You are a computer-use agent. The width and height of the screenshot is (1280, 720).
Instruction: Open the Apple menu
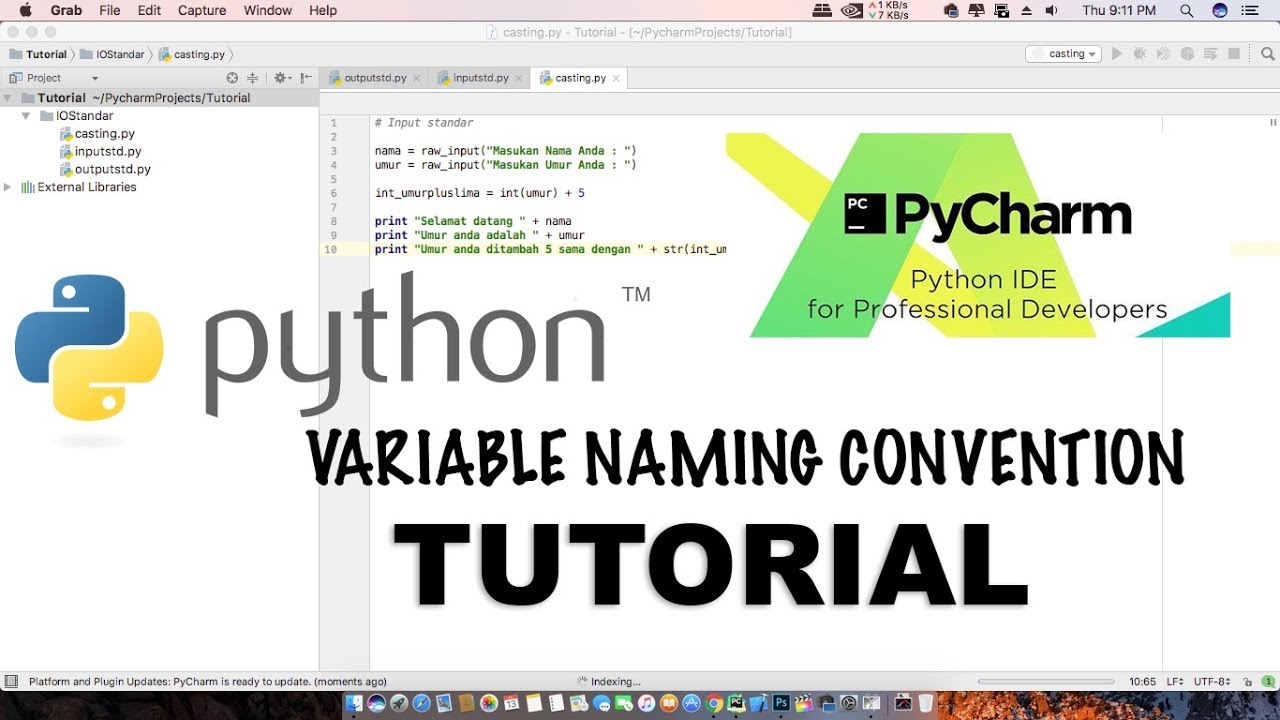point(25,10)
